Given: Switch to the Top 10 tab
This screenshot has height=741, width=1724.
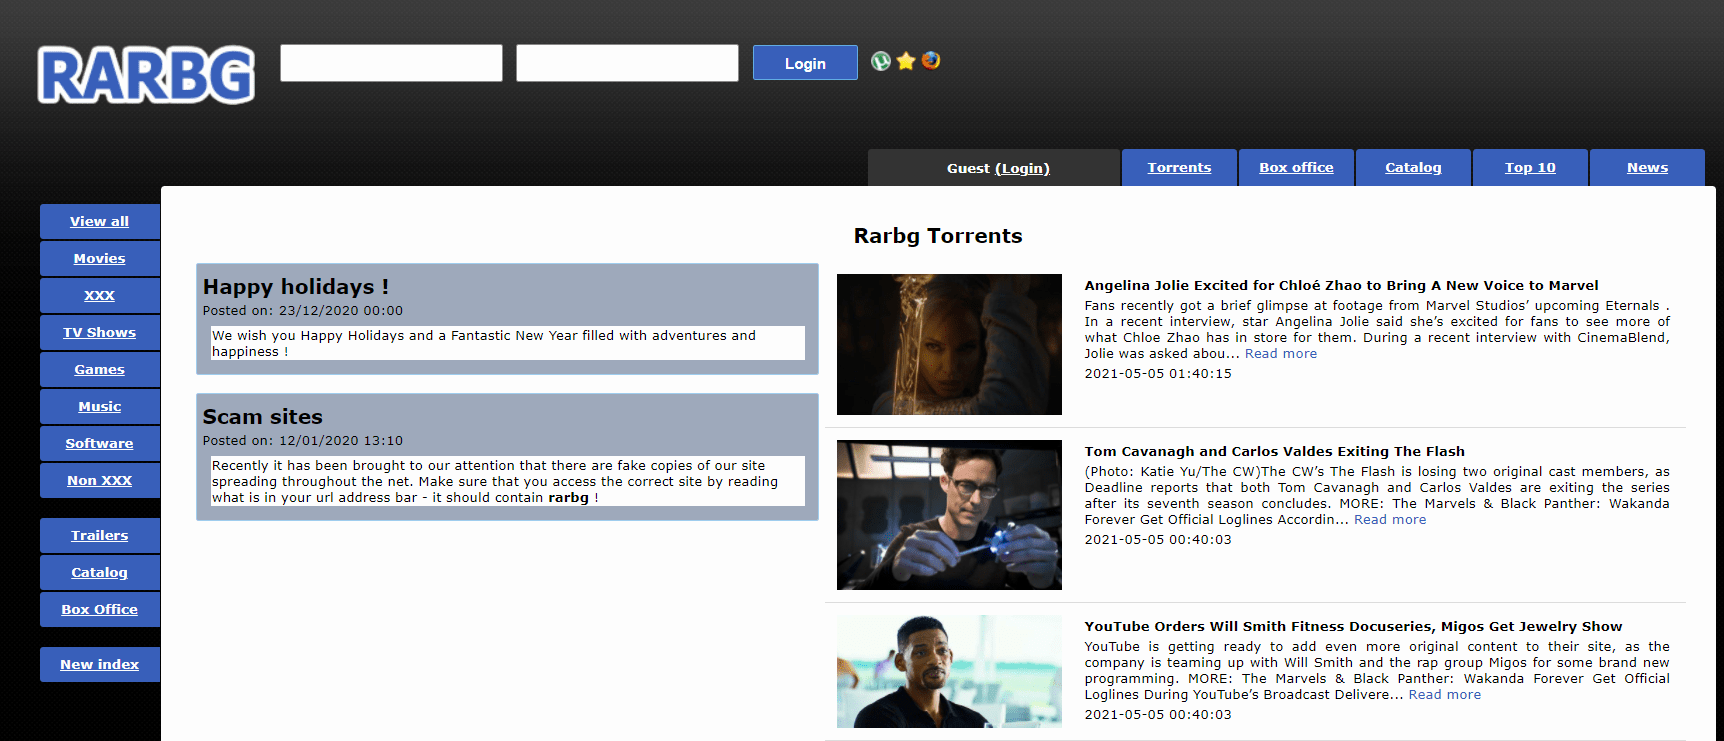Looking at the screenshot, I should tap(1530, 168).
